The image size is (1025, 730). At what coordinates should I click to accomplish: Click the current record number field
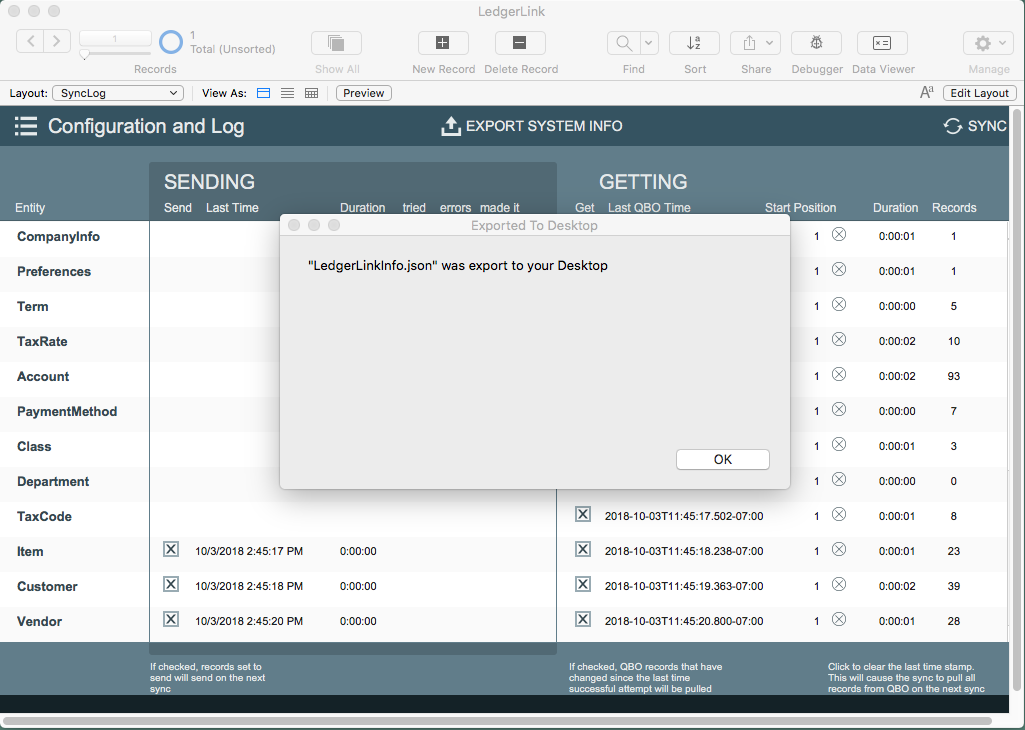pos(115,39)
